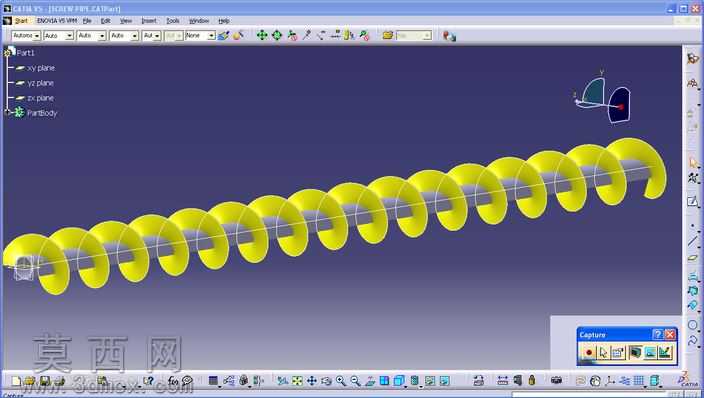Screen dimensions: 704x398
Task: Open the third Auto properties dropdown
Action: coord(91,35)
